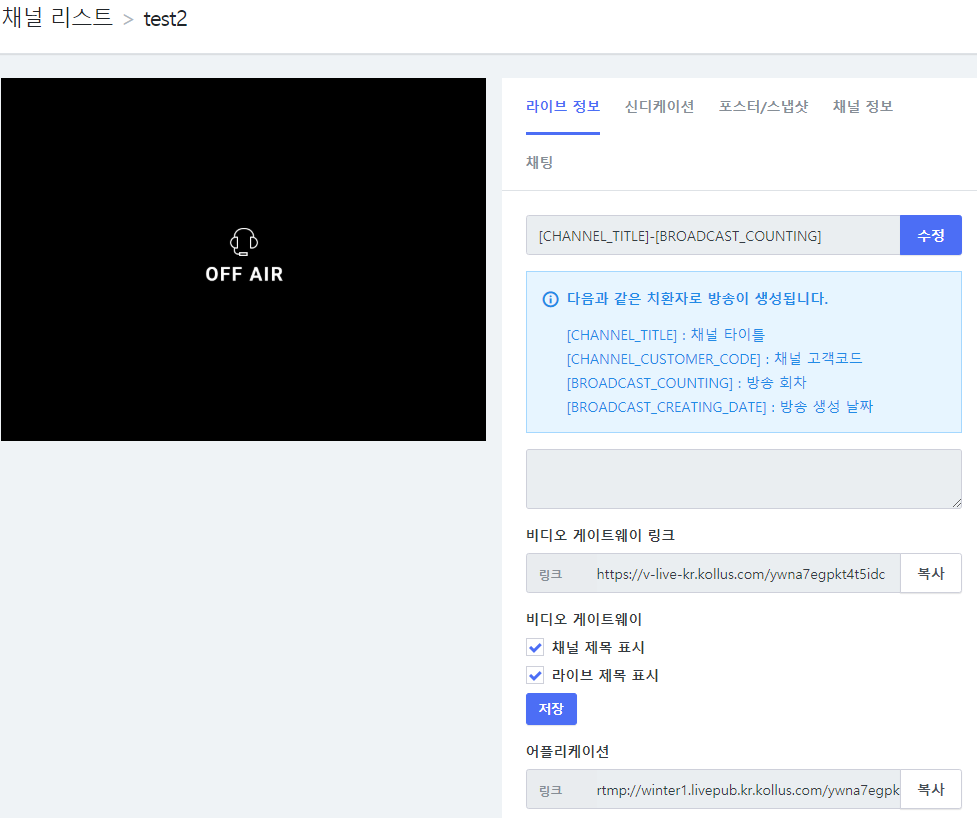Click the info icon in the blue notice box
The image size is (977, 818).
tap(550, 299)
